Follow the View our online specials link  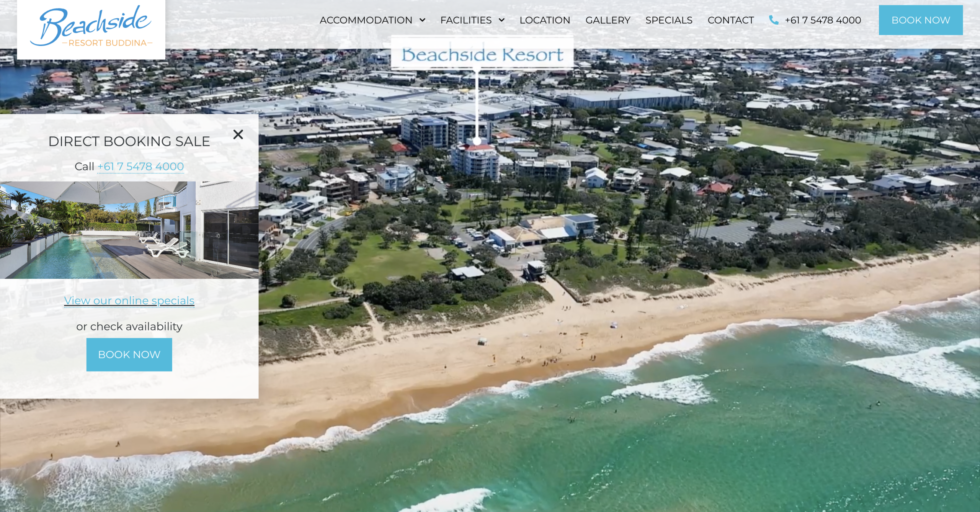click(129, 301)
